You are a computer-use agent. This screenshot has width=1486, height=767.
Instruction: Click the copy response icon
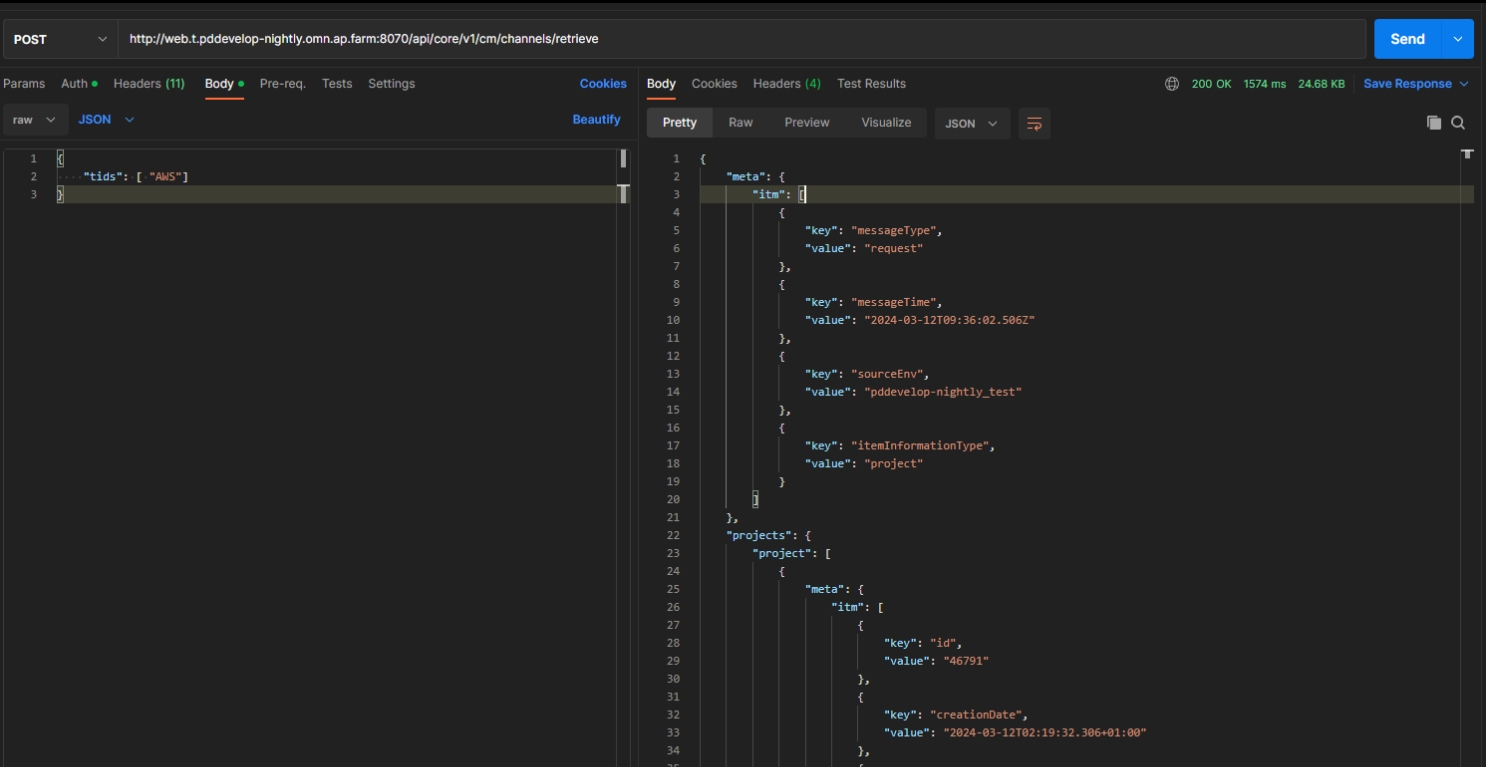[x=1433, y=123]
